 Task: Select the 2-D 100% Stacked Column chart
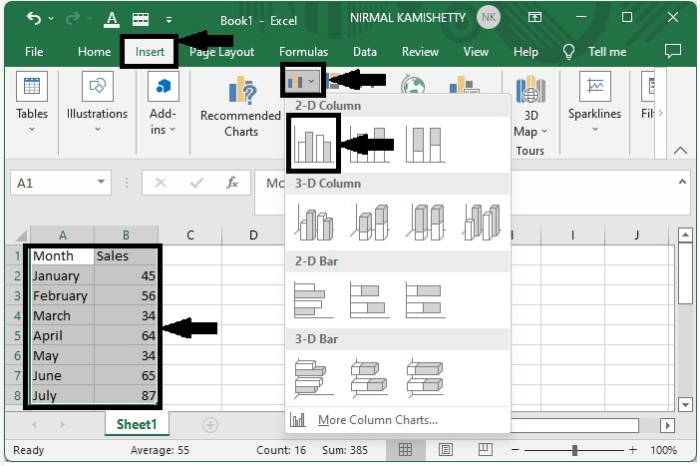[x=425, y=144]
